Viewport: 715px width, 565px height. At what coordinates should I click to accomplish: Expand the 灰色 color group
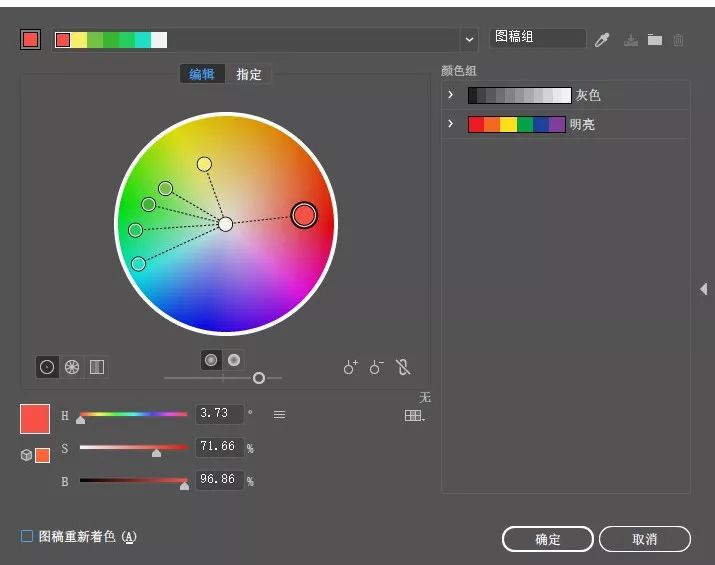[x=451, y=95]
